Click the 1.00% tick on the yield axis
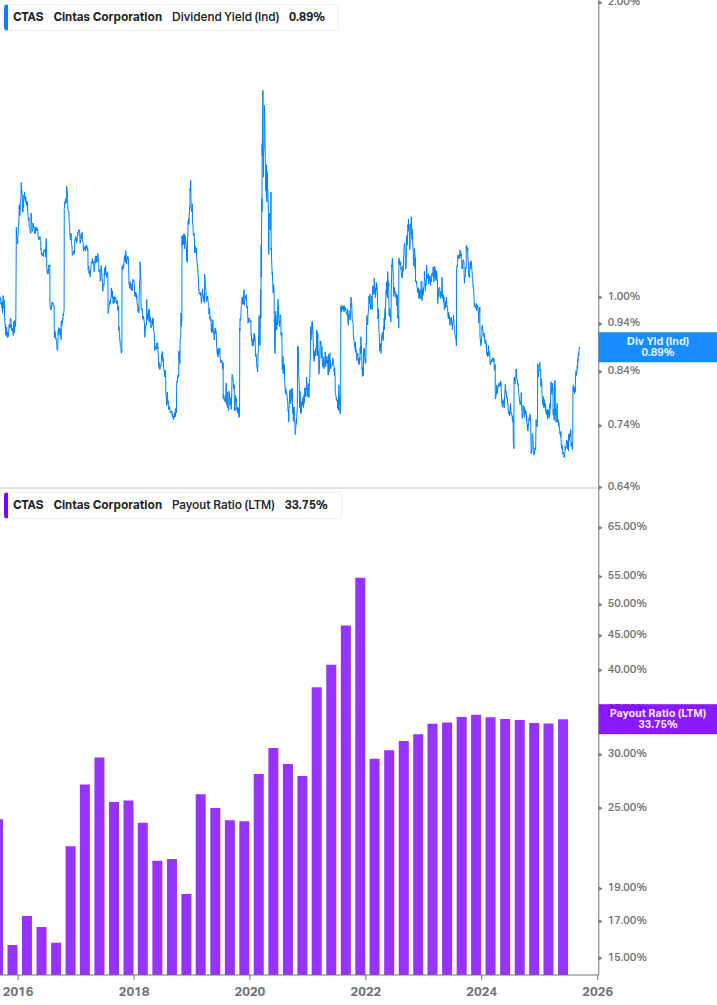 623,296
